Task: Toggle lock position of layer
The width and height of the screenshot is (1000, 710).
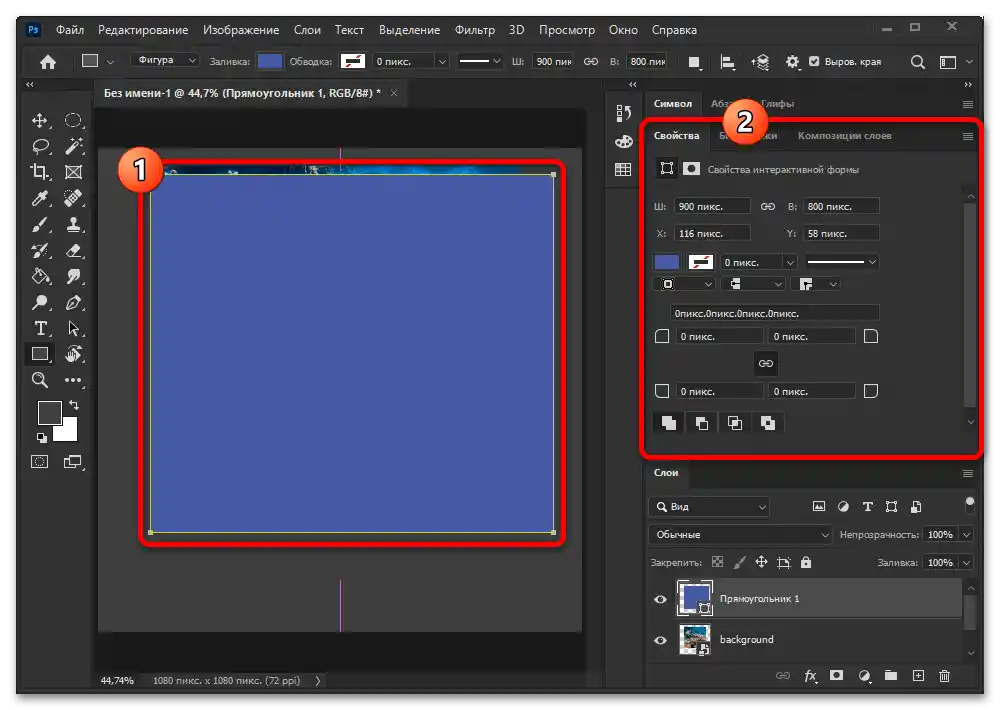Action: [761, 562]
